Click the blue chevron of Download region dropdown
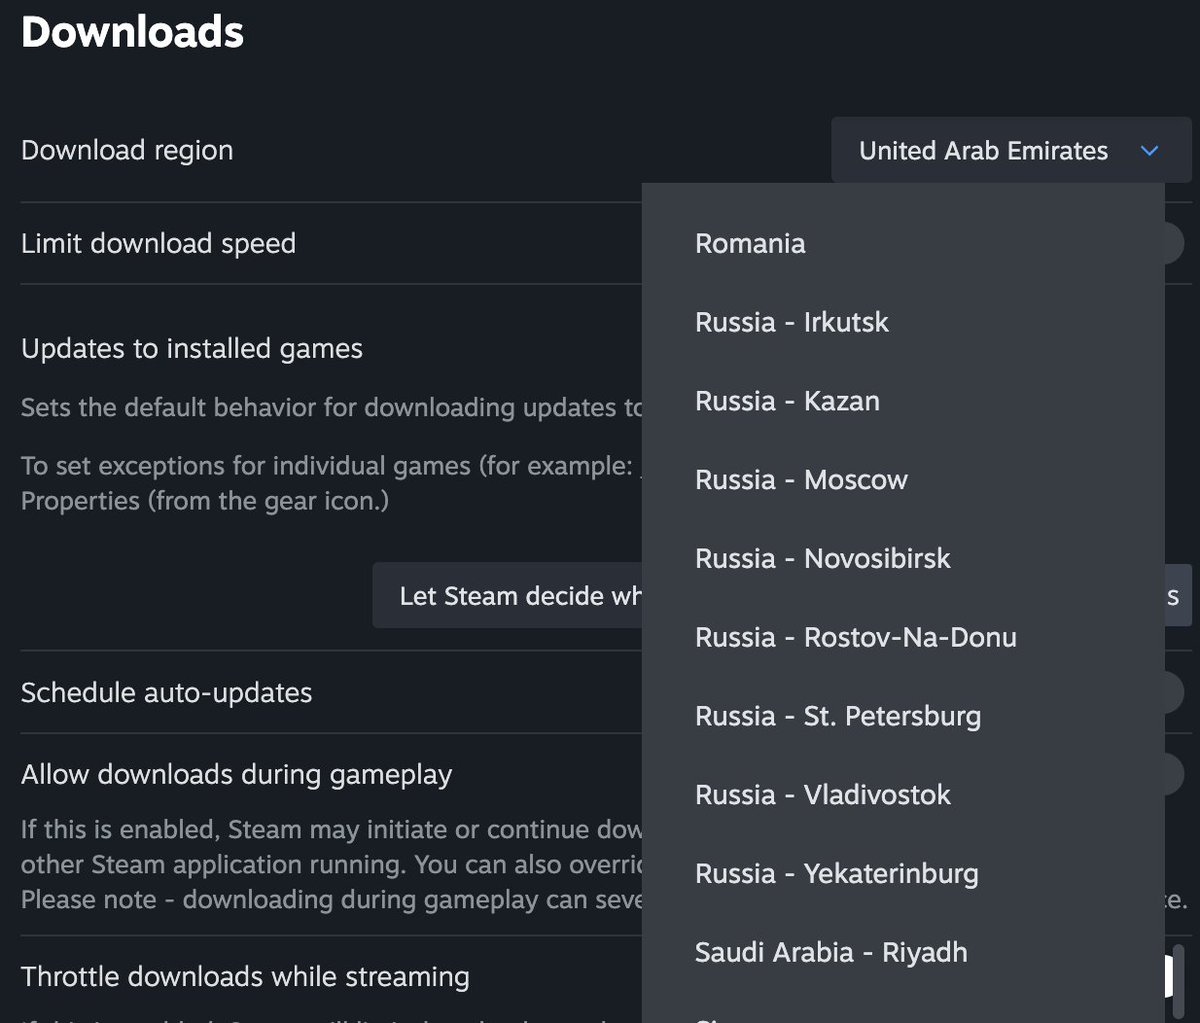 tap(1149, 151)
